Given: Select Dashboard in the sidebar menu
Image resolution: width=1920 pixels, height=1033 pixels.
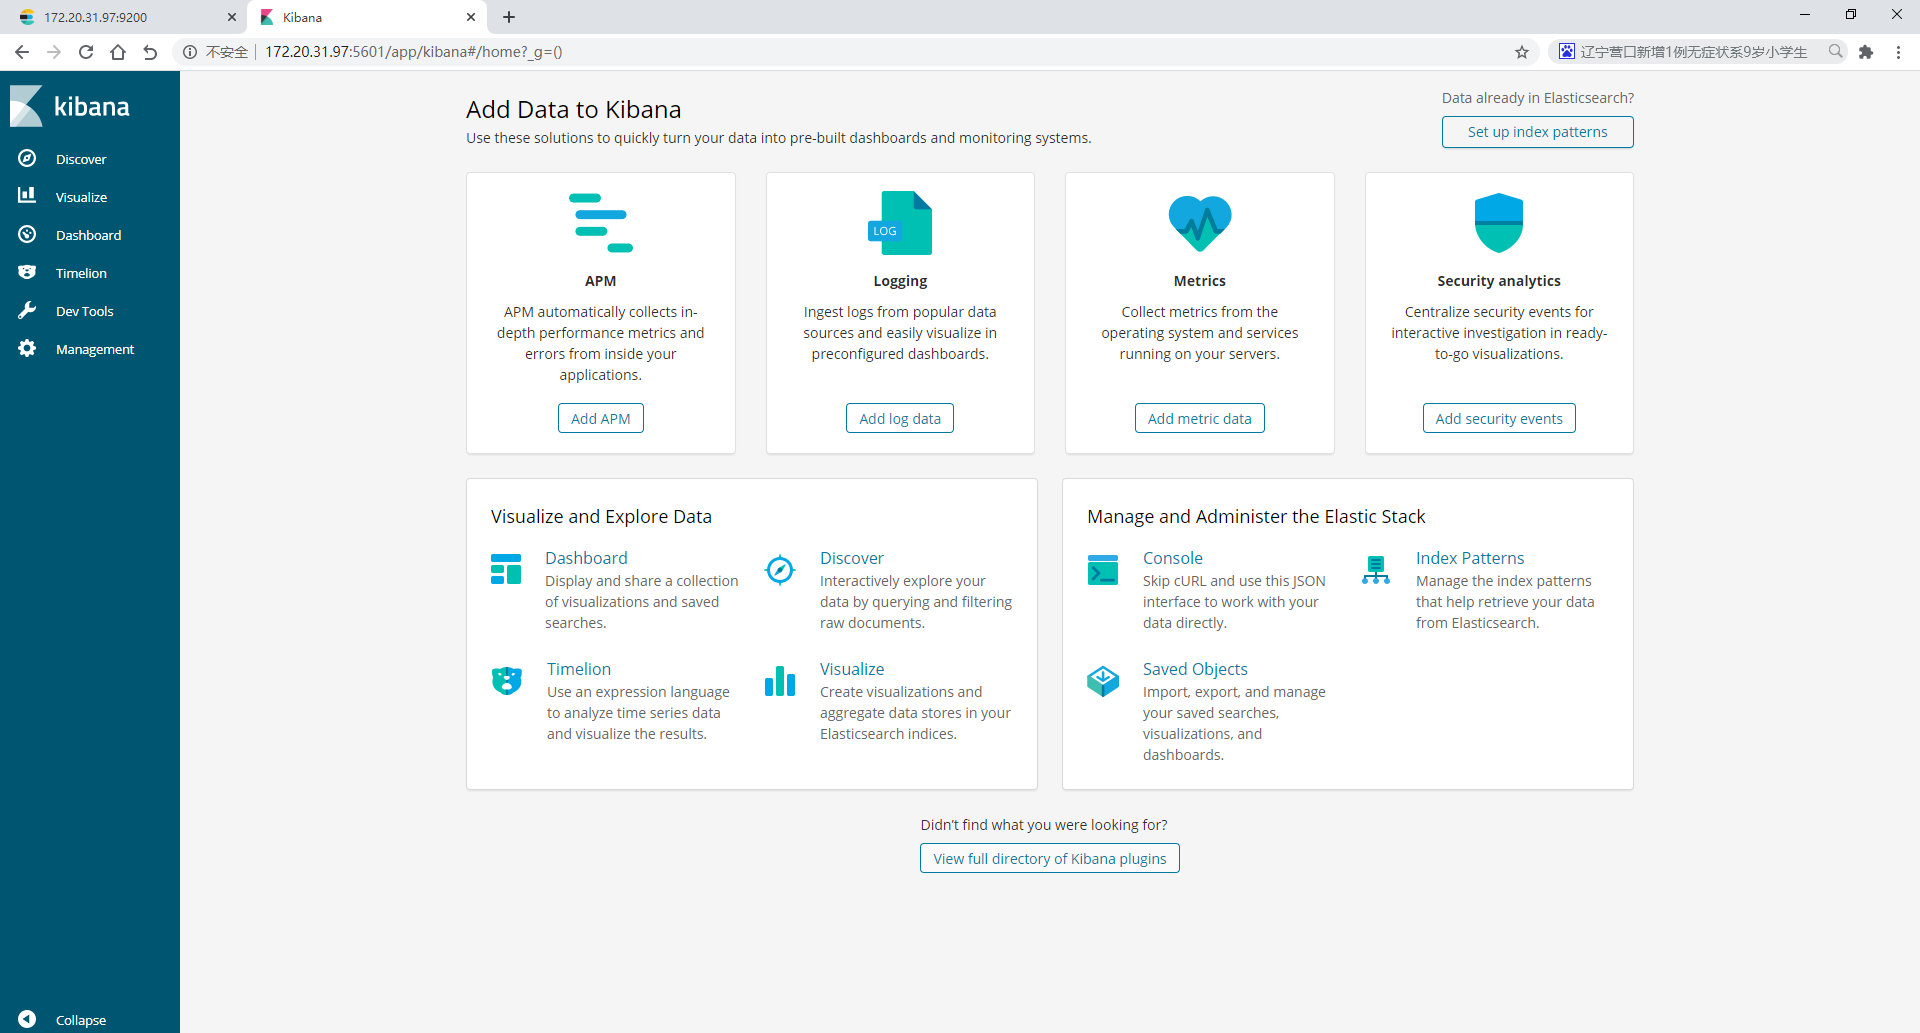Looking at the screenshot, I should (x=90, y=235).
